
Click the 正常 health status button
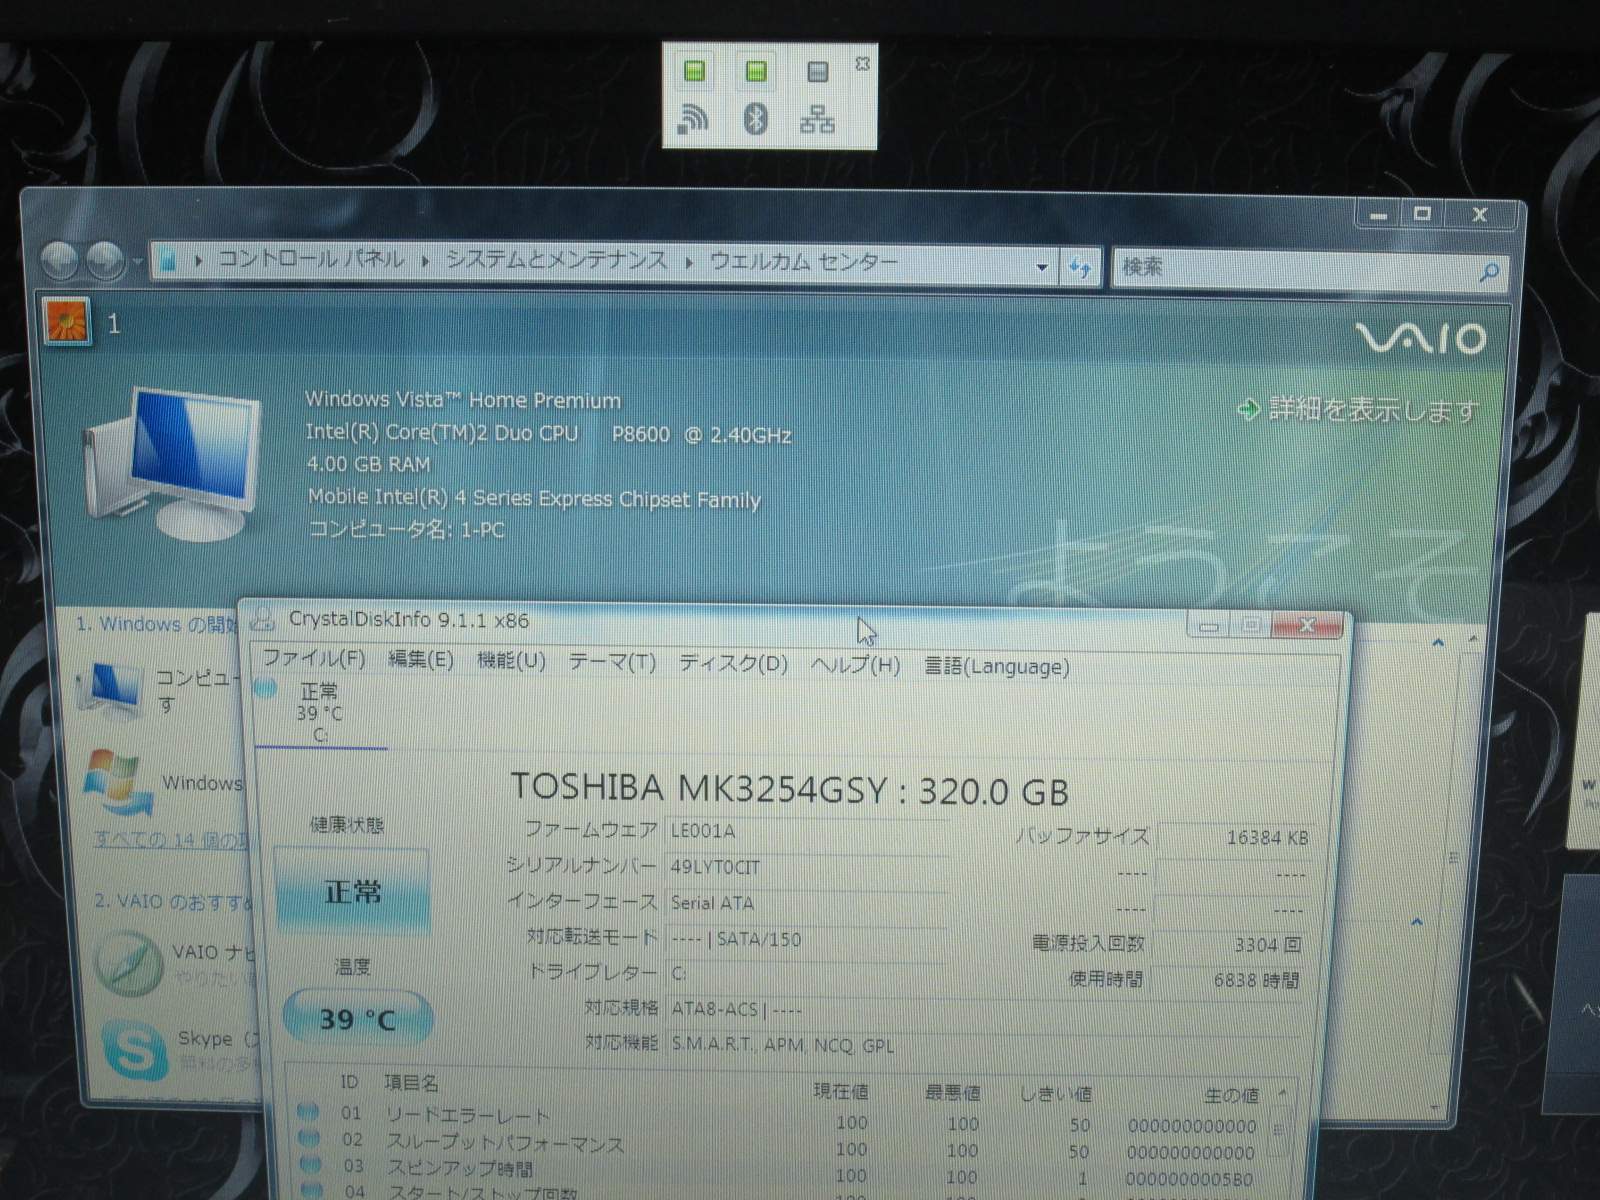point(351,891)
